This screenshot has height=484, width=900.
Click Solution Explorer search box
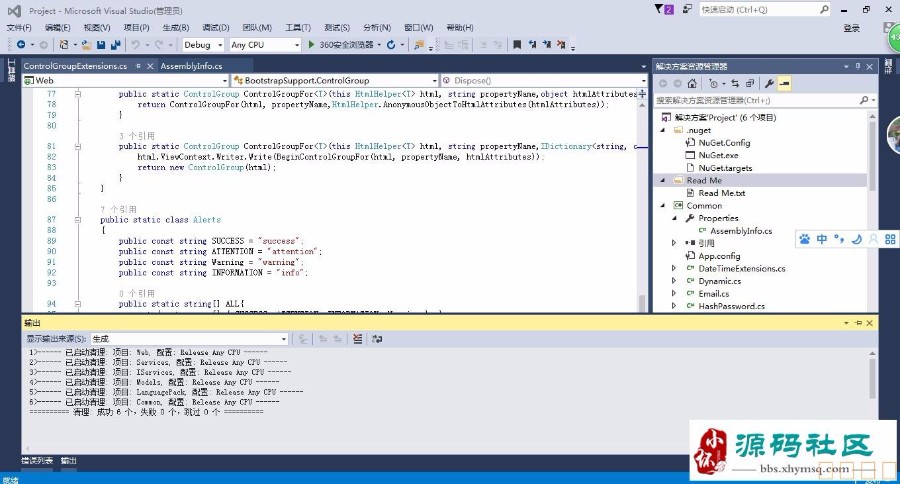tap(766, 100)
